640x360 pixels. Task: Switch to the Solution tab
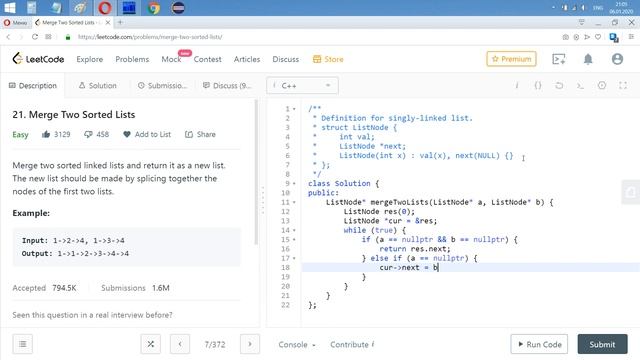click(x=98, y=86)
